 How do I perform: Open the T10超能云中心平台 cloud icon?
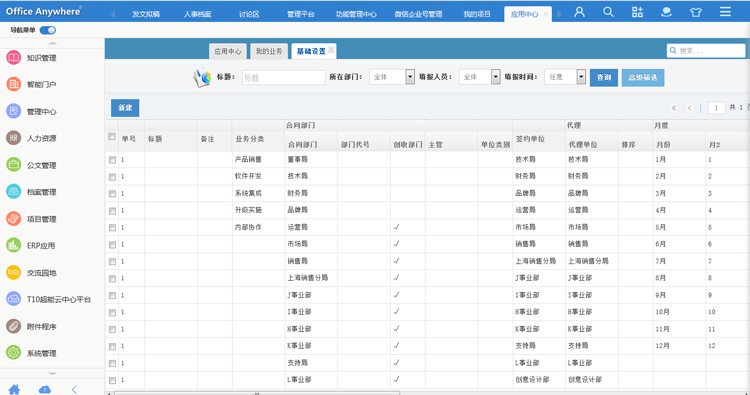coord(13,299)
